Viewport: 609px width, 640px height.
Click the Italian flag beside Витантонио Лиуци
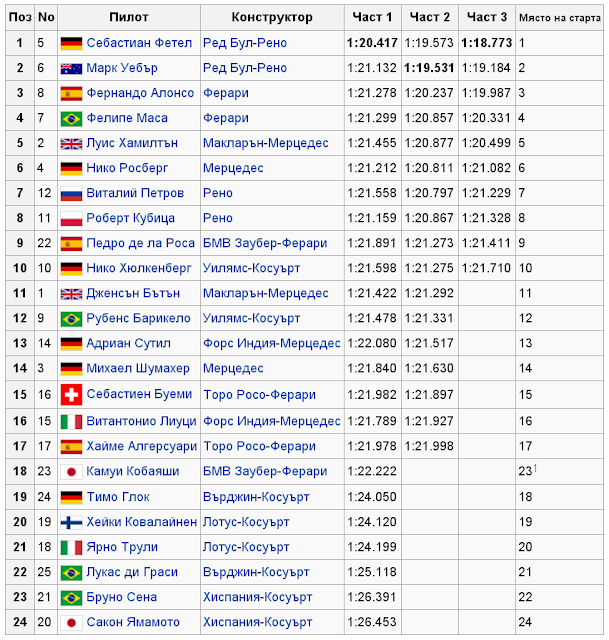(x=71, y=422)
